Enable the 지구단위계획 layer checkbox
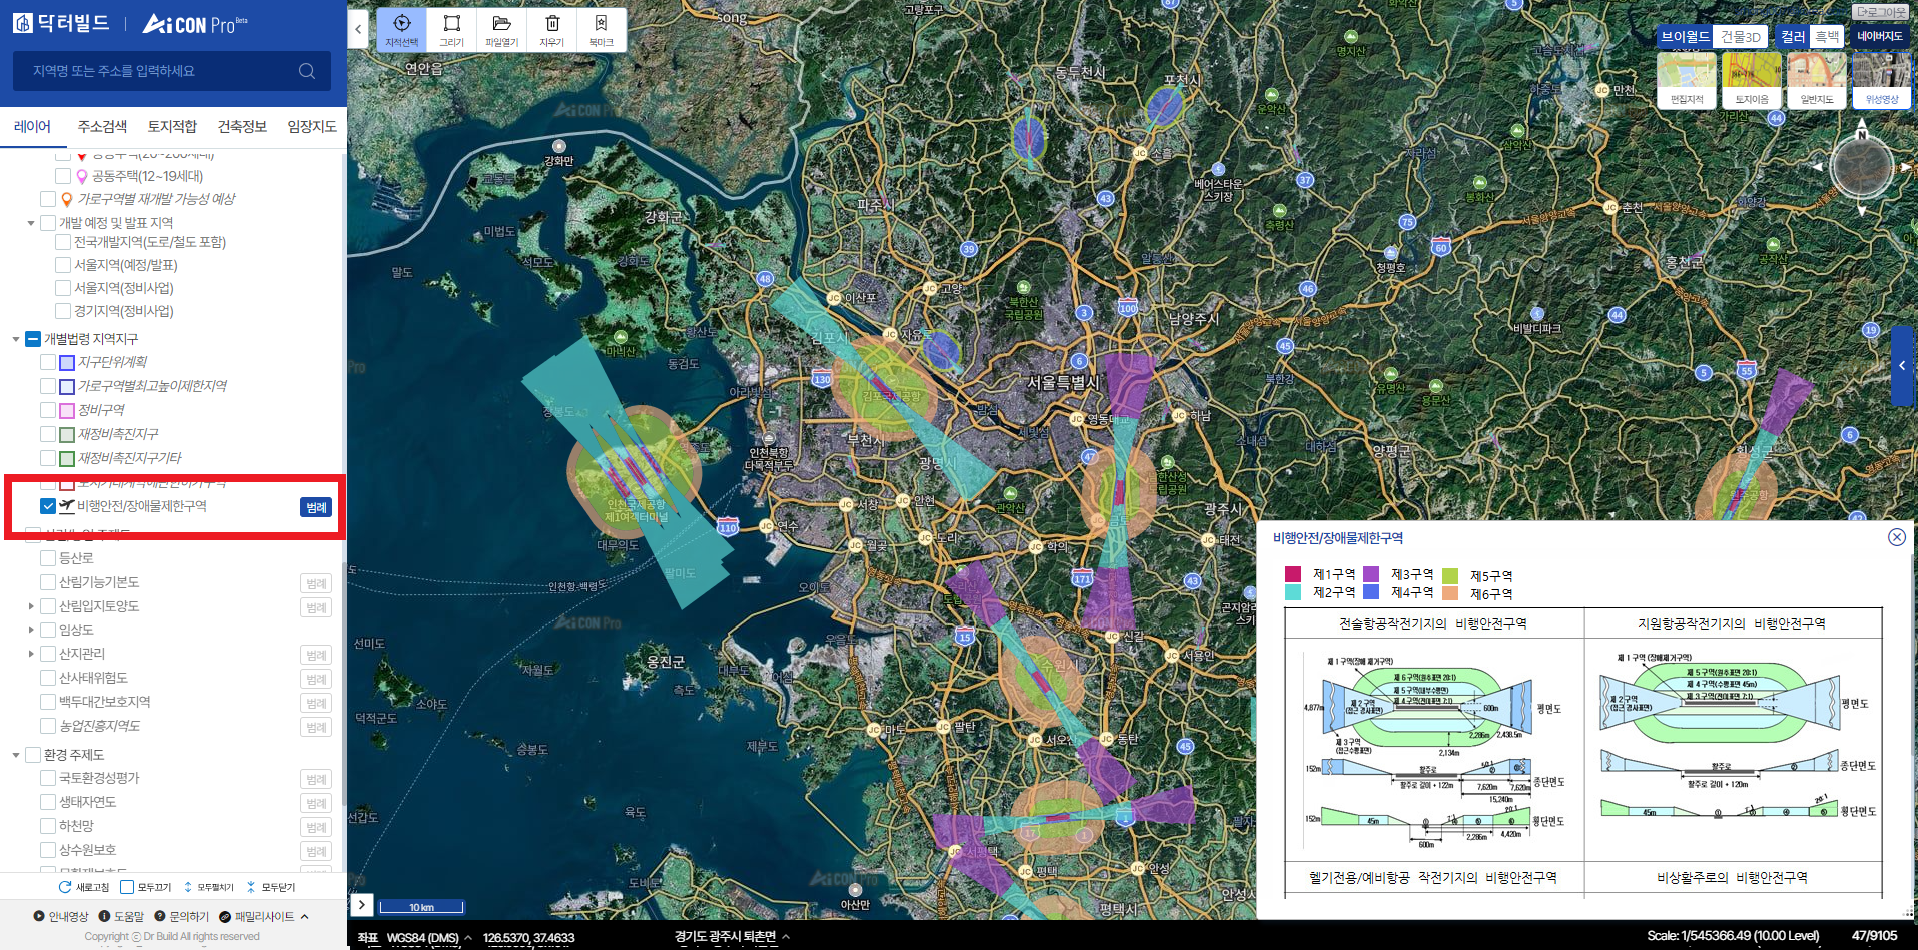Image resolution: width=1918 pixels, height=950 pixels. (48, 362)
